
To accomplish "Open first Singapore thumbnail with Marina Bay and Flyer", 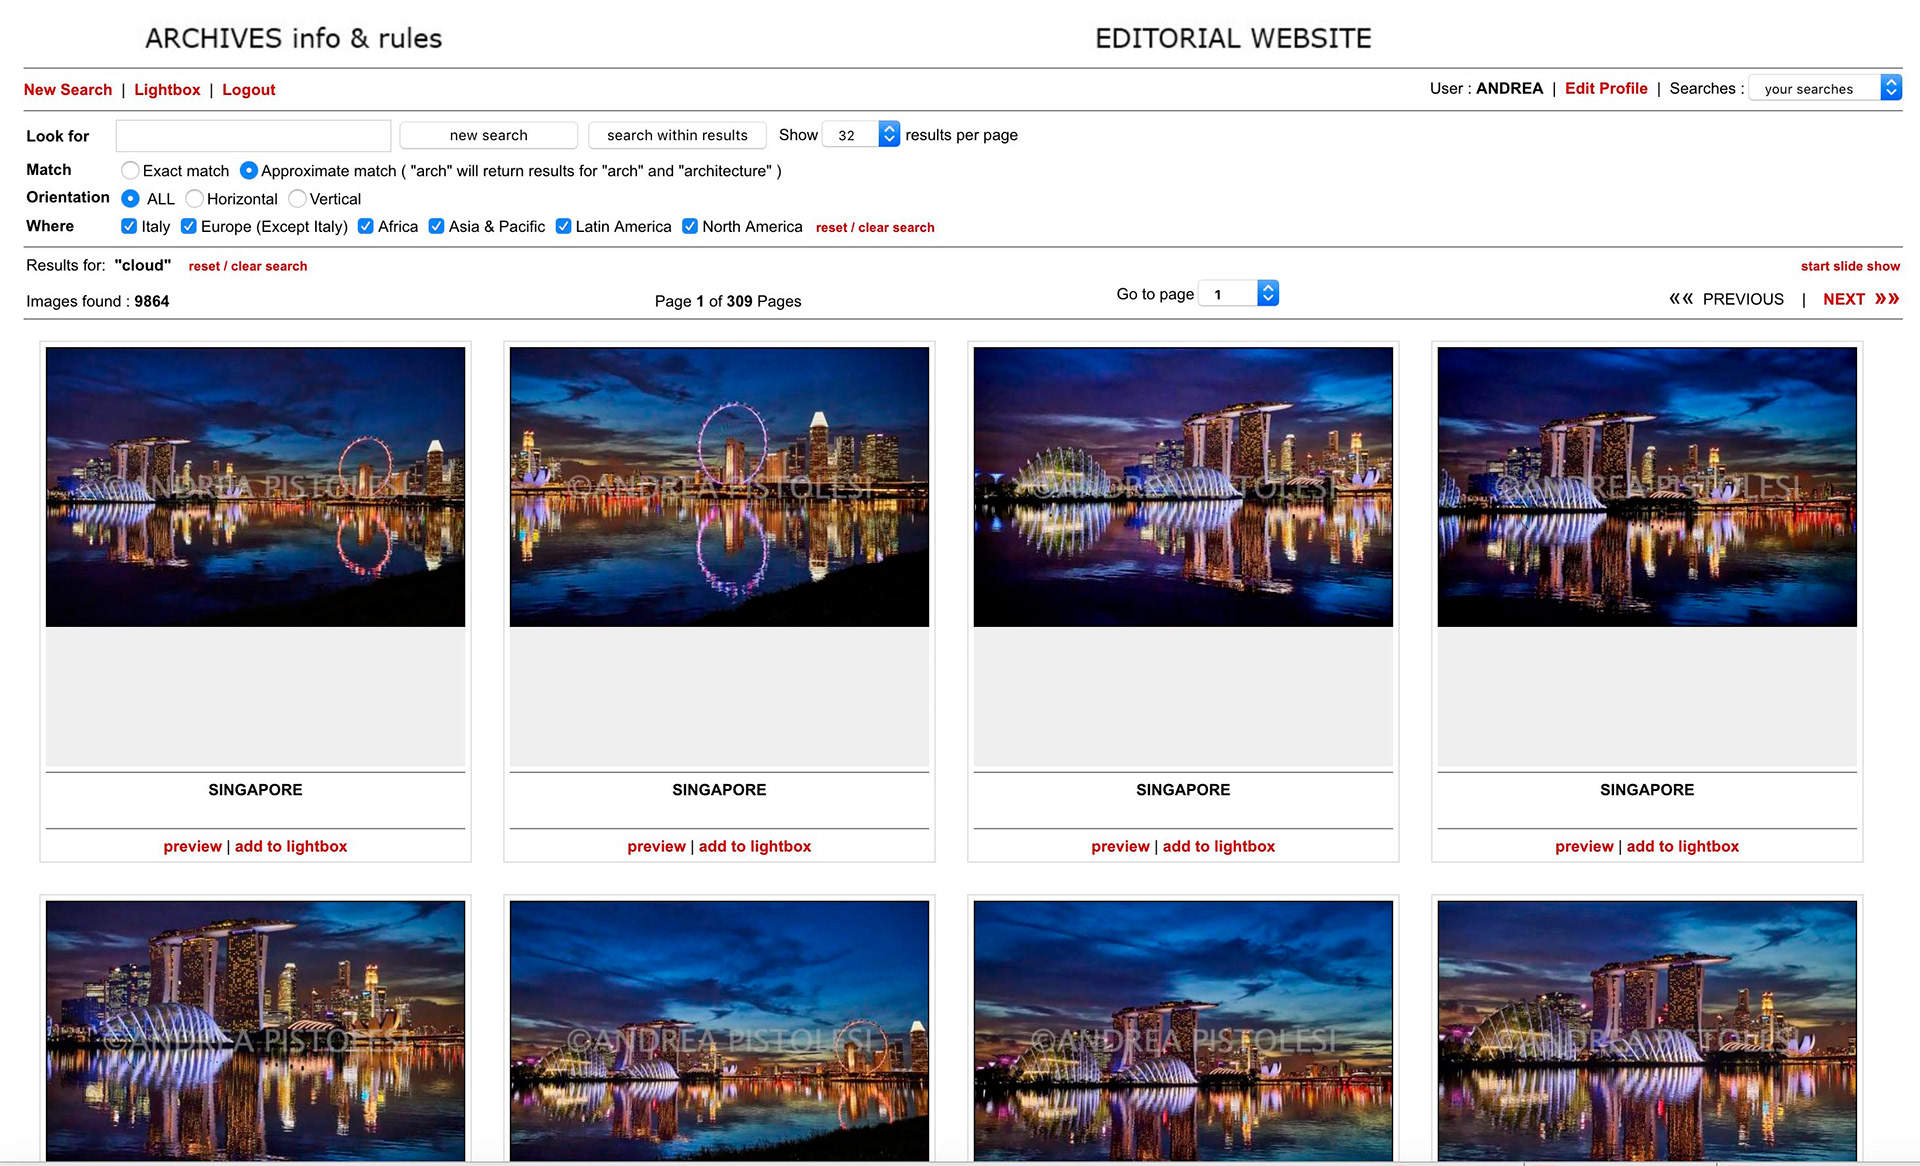I will [x=255, y=487].
